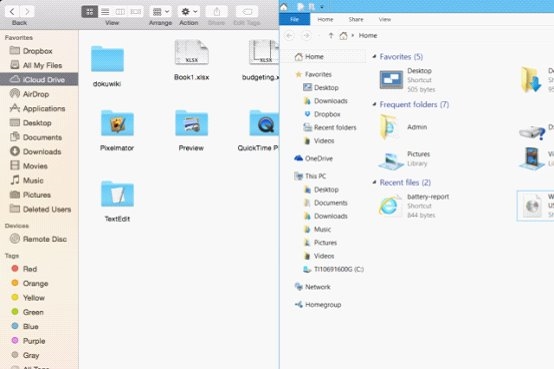Collapse the Recent files (2) group
This screenshot has height=369, width=554.
pyautogui.click(x=375, y=182)
